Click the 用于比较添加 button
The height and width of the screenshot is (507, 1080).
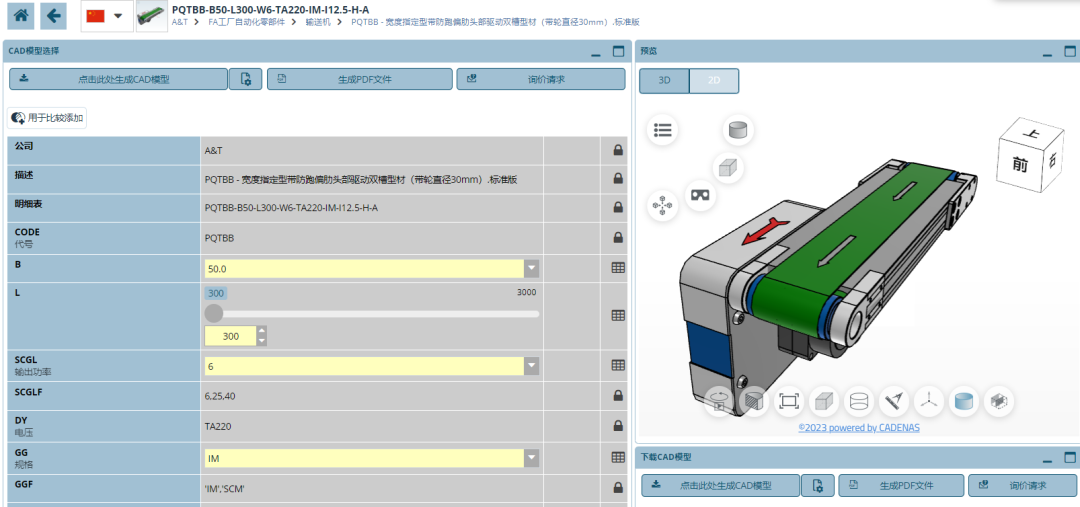point(48,118)
